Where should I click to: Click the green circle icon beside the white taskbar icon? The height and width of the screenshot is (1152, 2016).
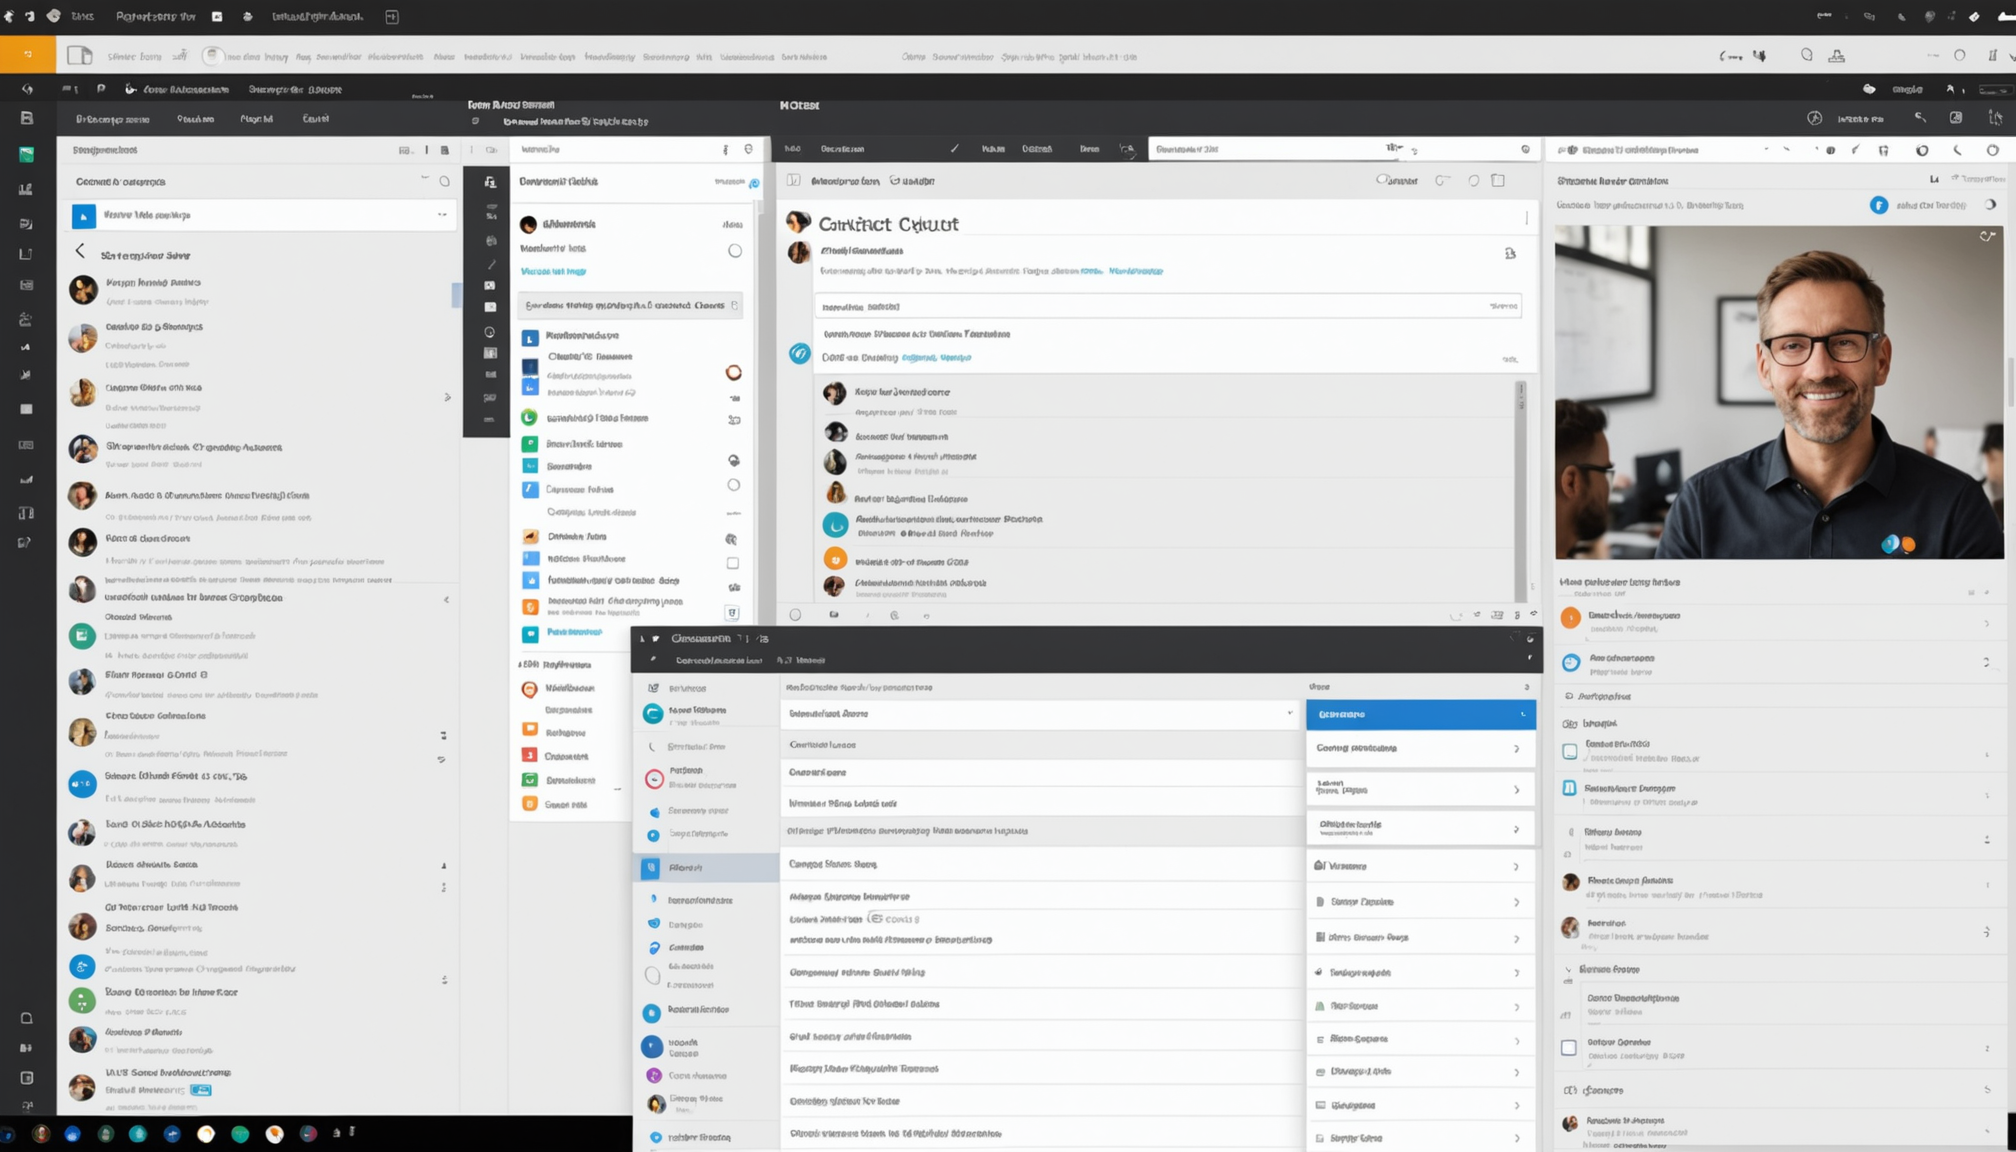pos(240,1133)
